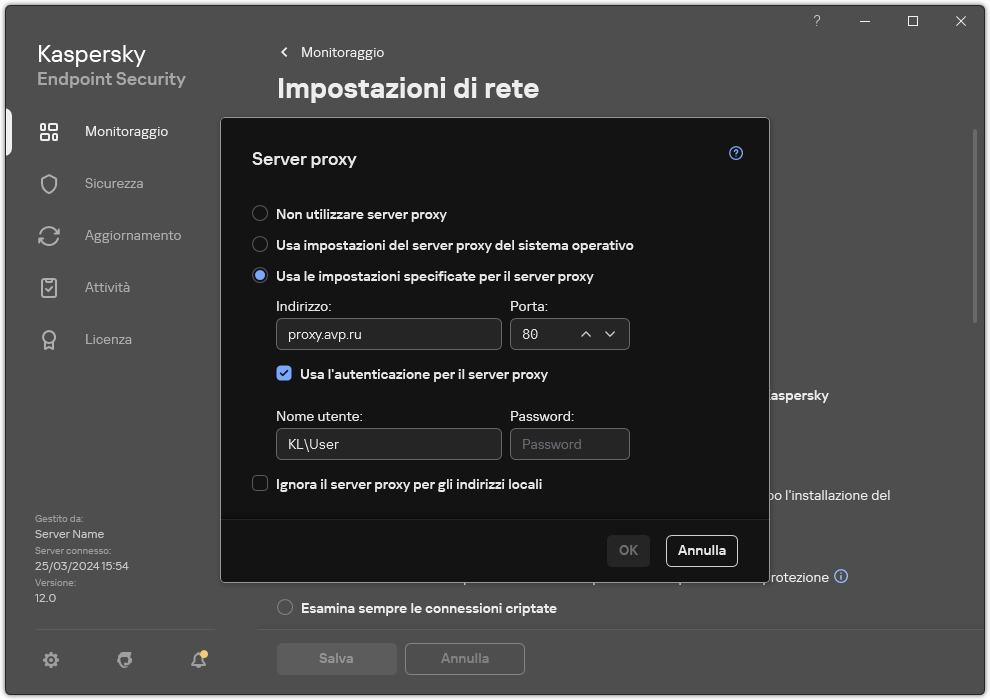This screenshot has width=990, height=700.
Task: Click Annulla in the proxy dialog
Action: (x=701, y=551)
